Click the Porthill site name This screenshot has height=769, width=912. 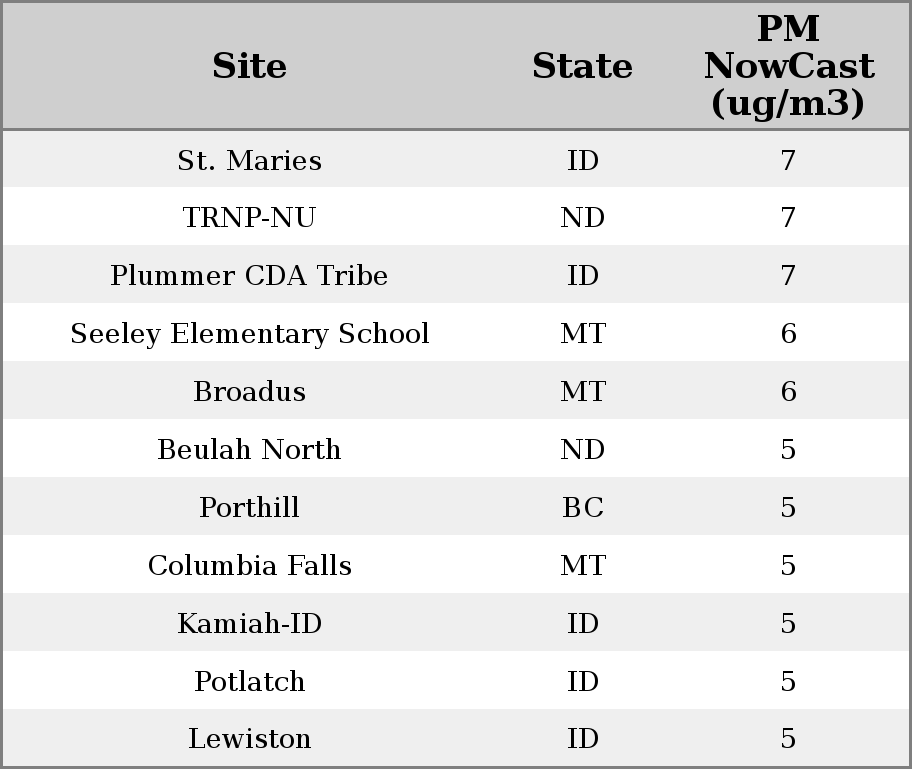coord(249,508)
